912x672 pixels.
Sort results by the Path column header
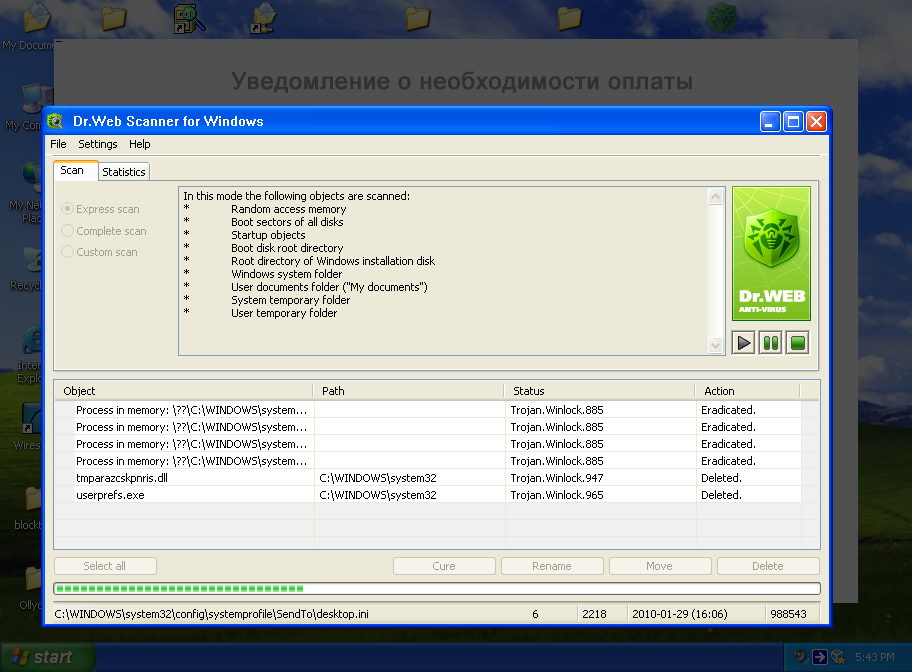point(408,391)
